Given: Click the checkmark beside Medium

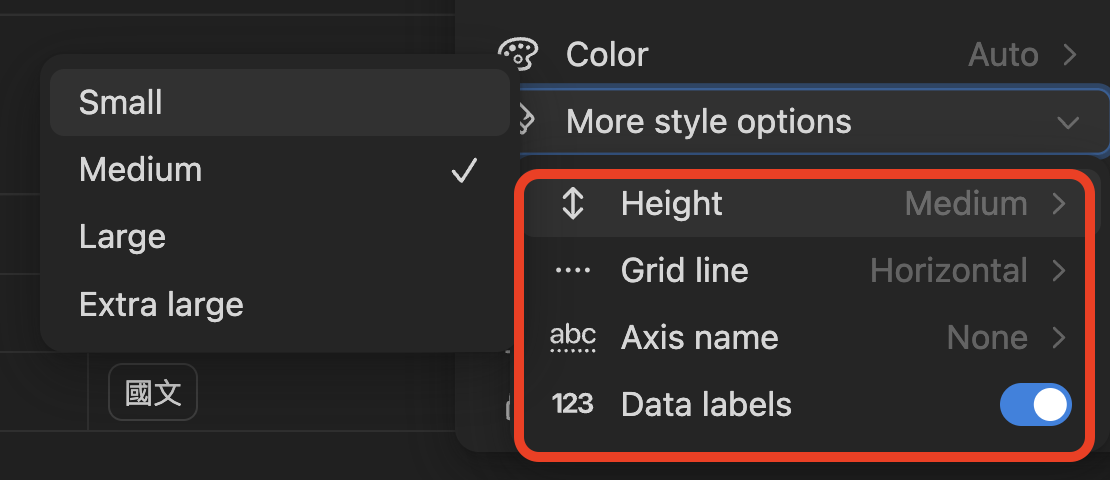Looking at the screenshot, I should (x=464, y=171).
